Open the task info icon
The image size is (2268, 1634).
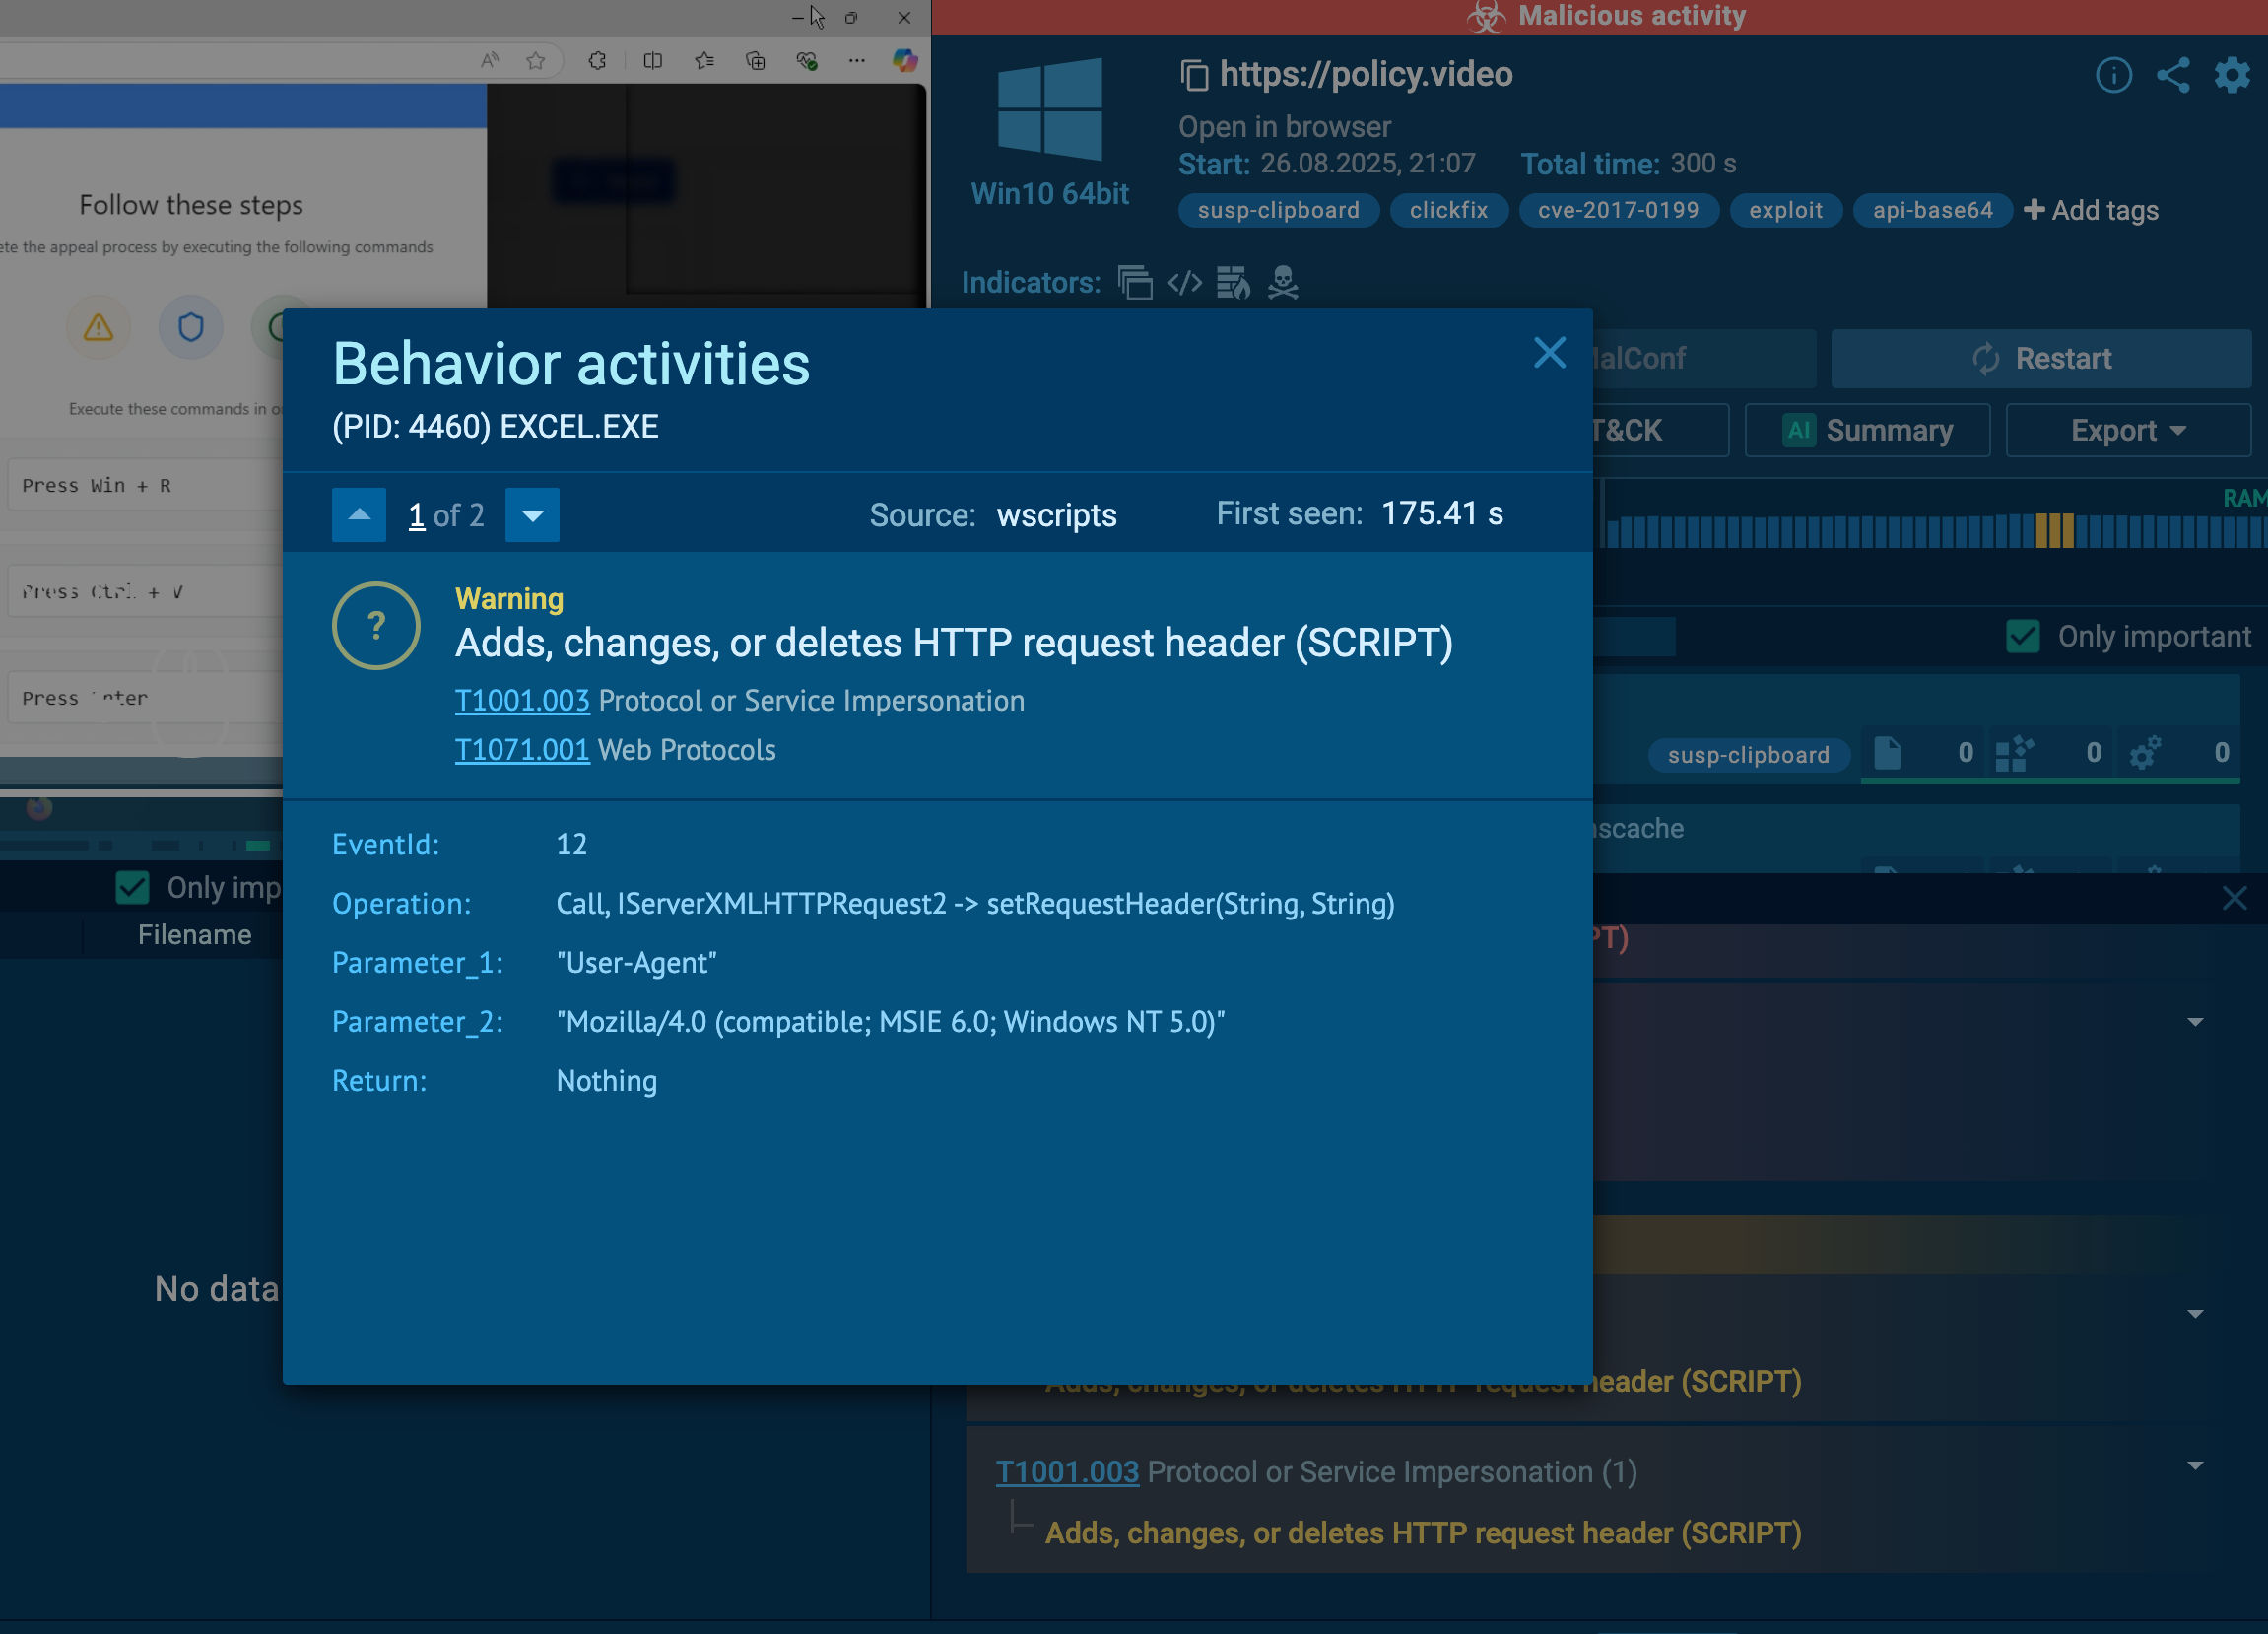2113,75
